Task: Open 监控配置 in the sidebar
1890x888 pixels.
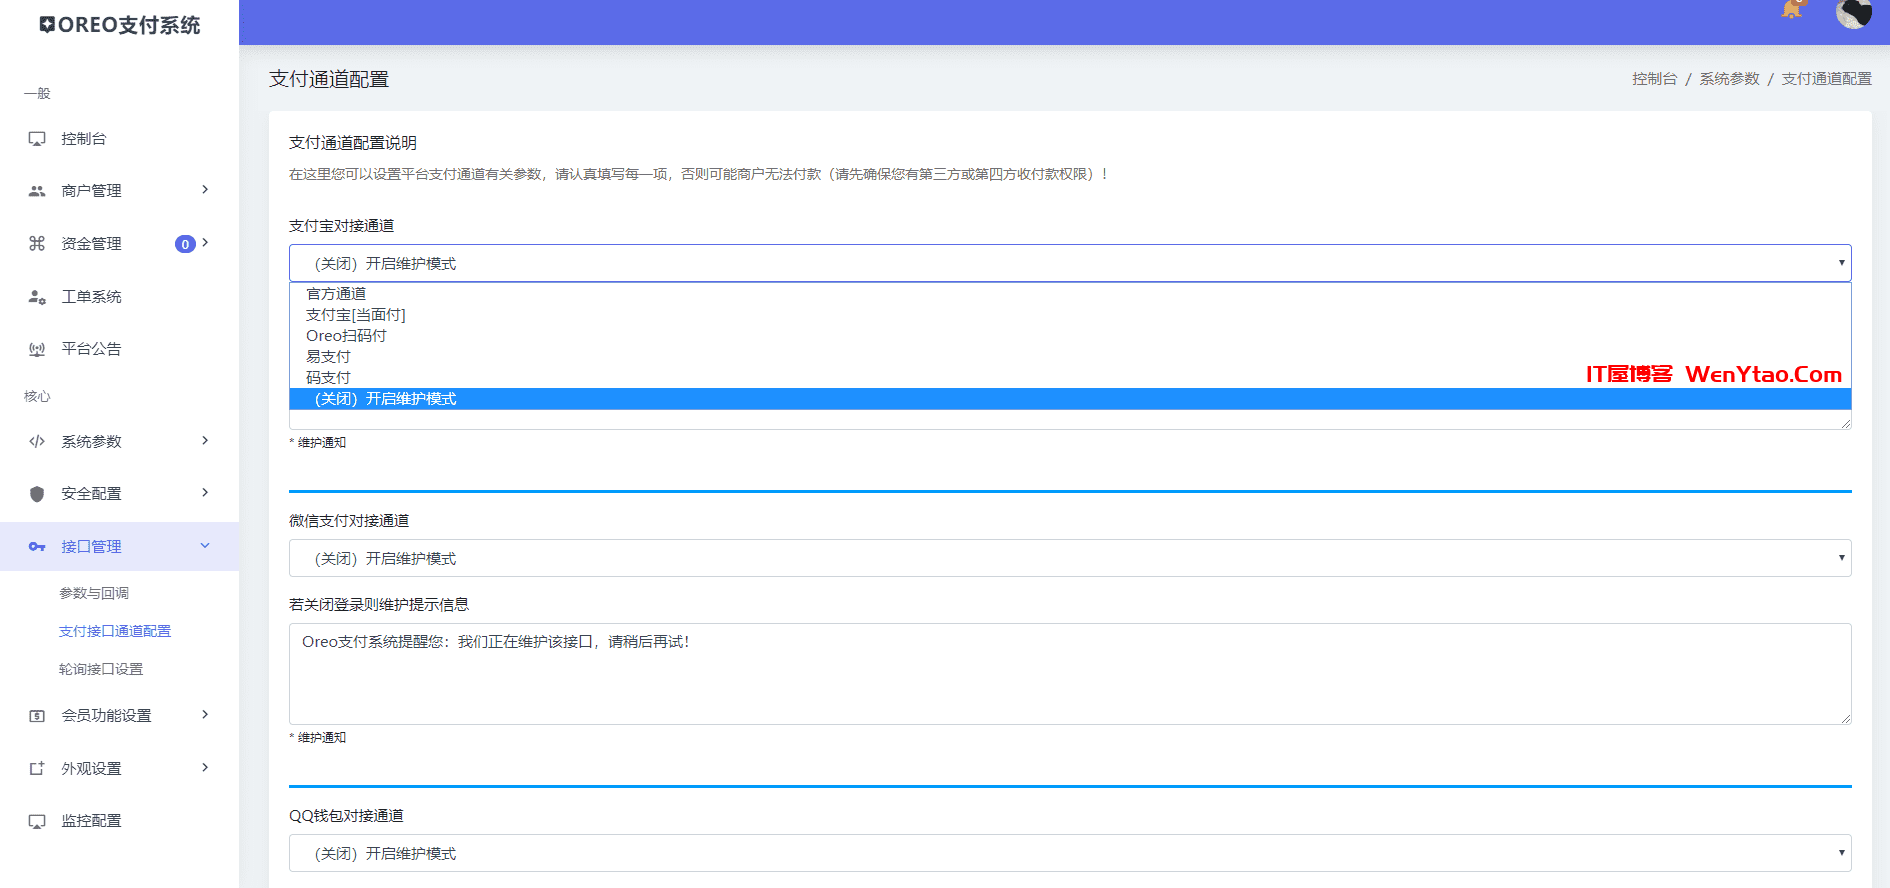Action: tap(91, 821)
